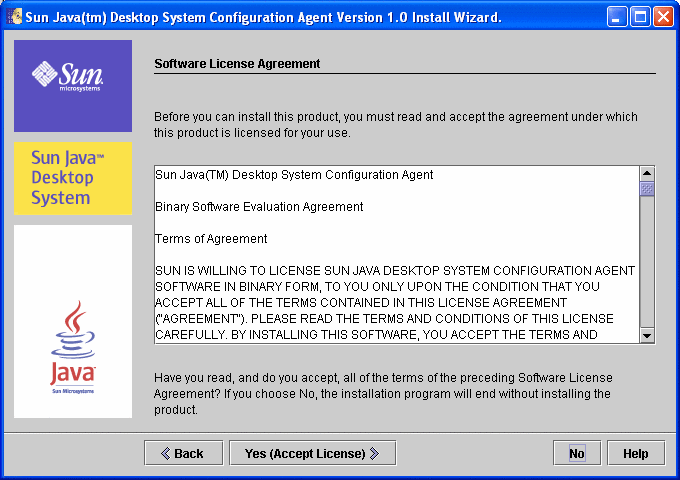Click the license scrollbar thumb

[647, 189]
